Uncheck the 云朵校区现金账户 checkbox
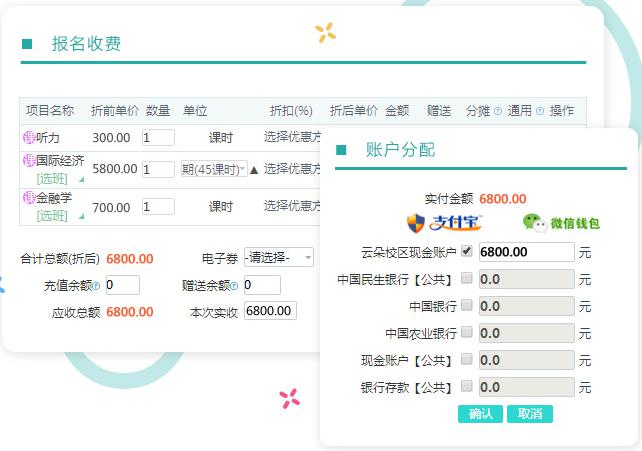Screen dimensions: 642x451 [x=467, y=251]
